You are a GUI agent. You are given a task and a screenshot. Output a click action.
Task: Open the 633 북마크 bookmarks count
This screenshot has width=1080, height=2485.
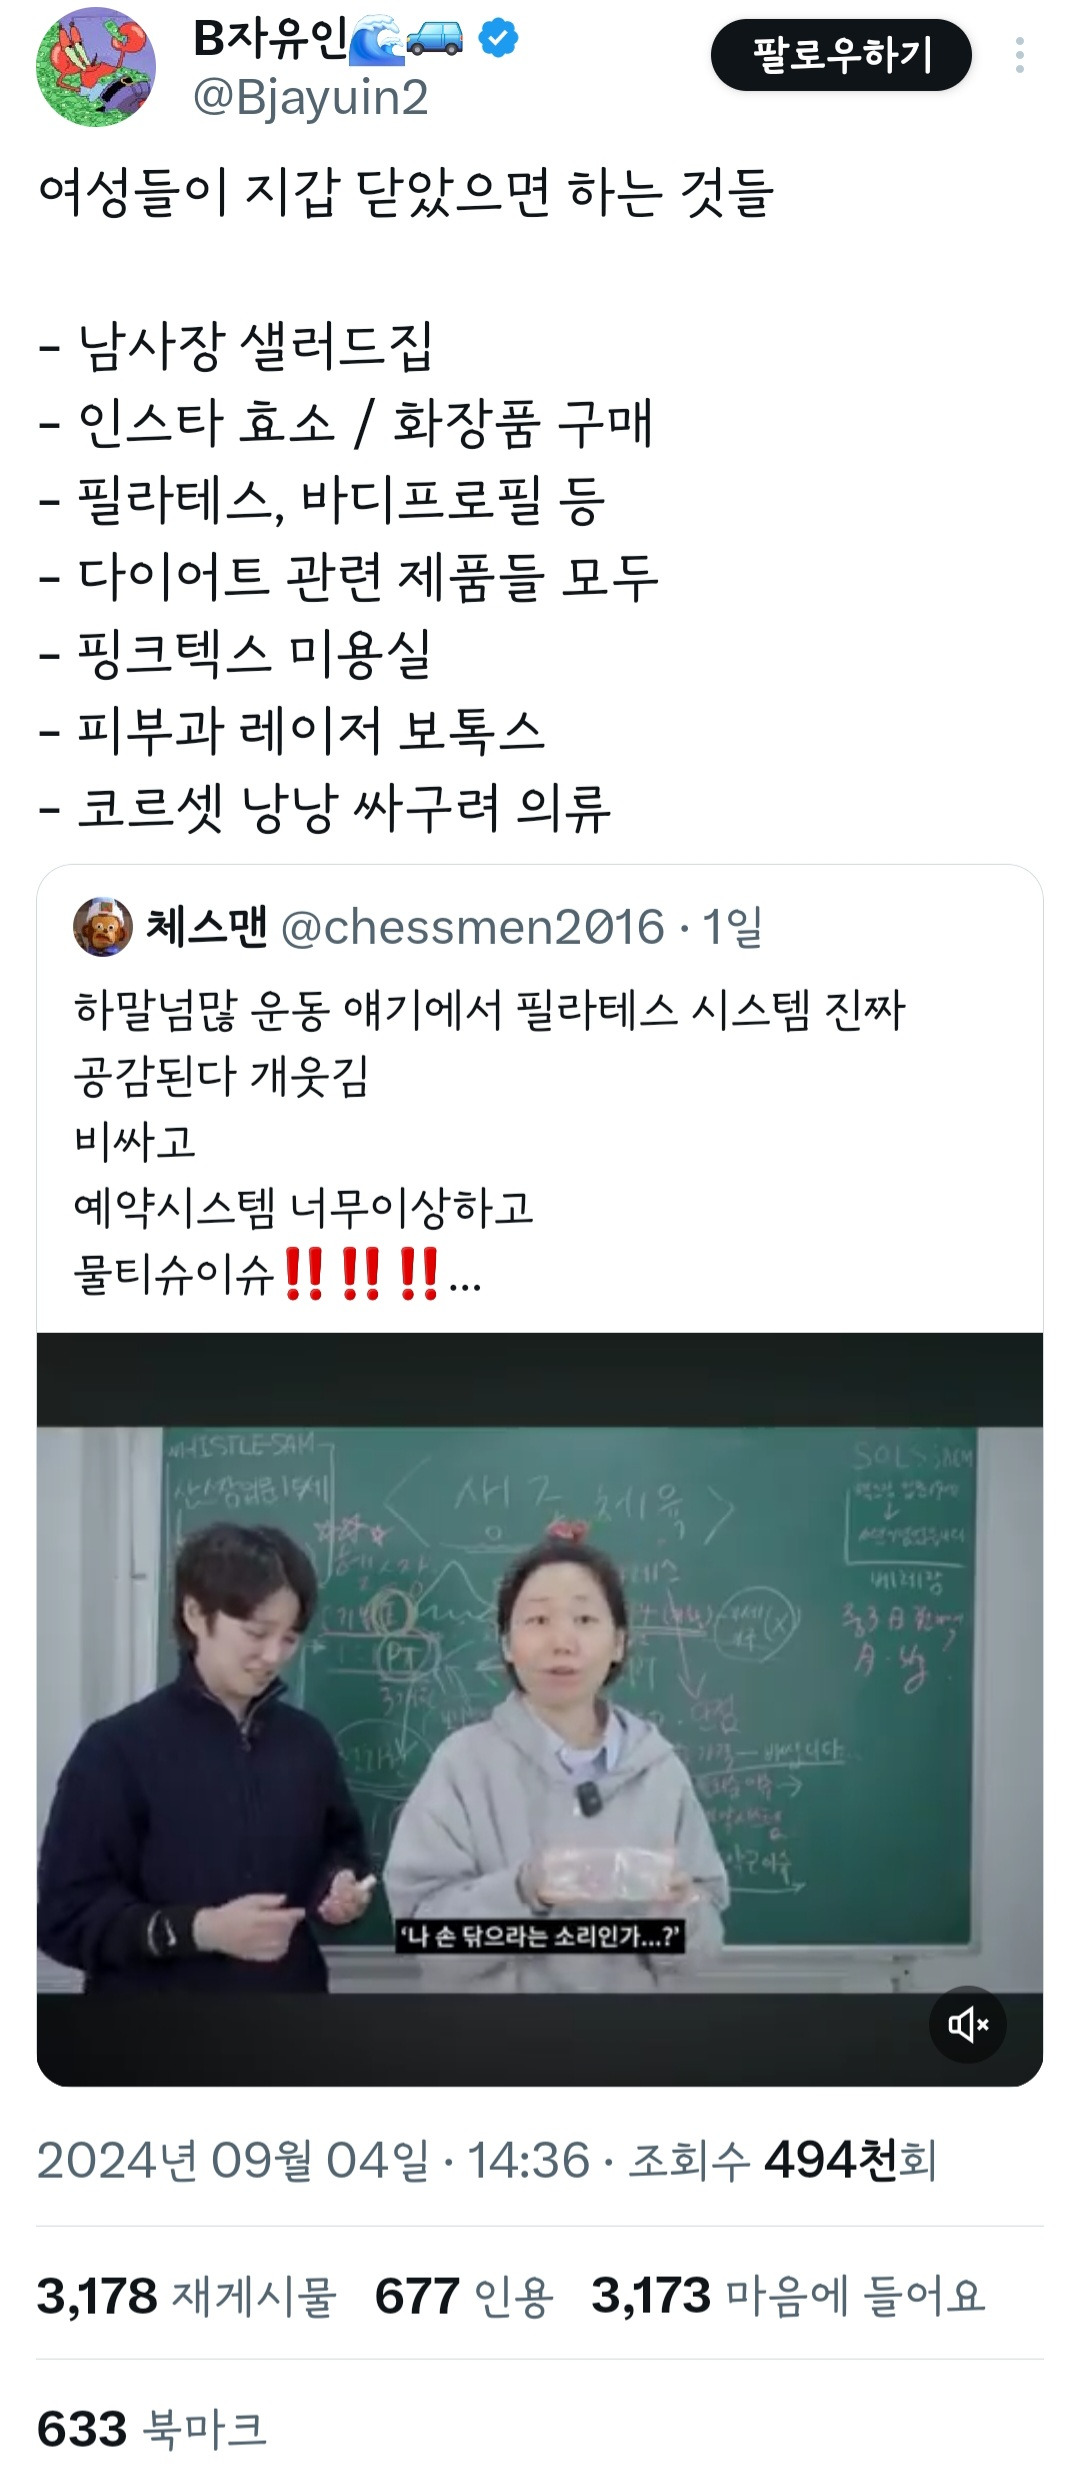click(x=151, y=2428)
